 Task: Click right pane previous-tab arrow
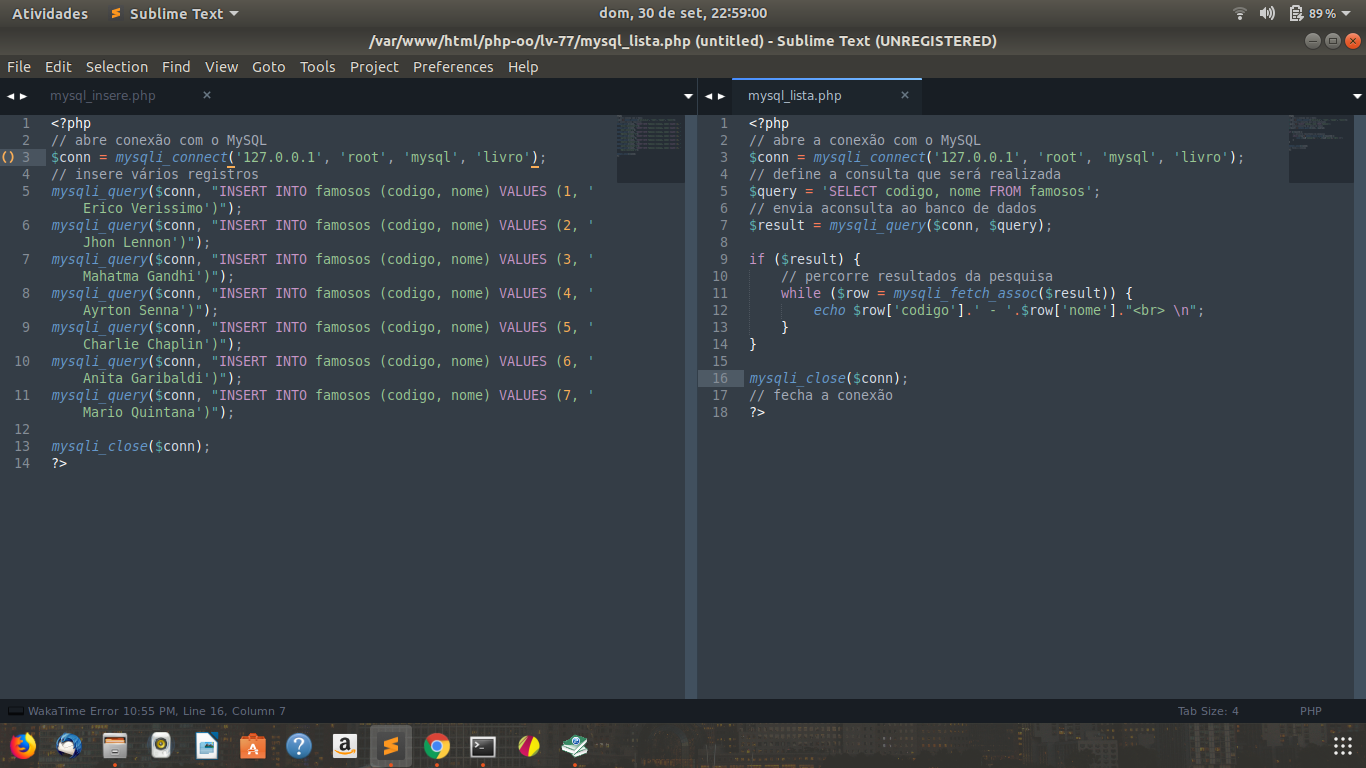(x=708, y=96)
